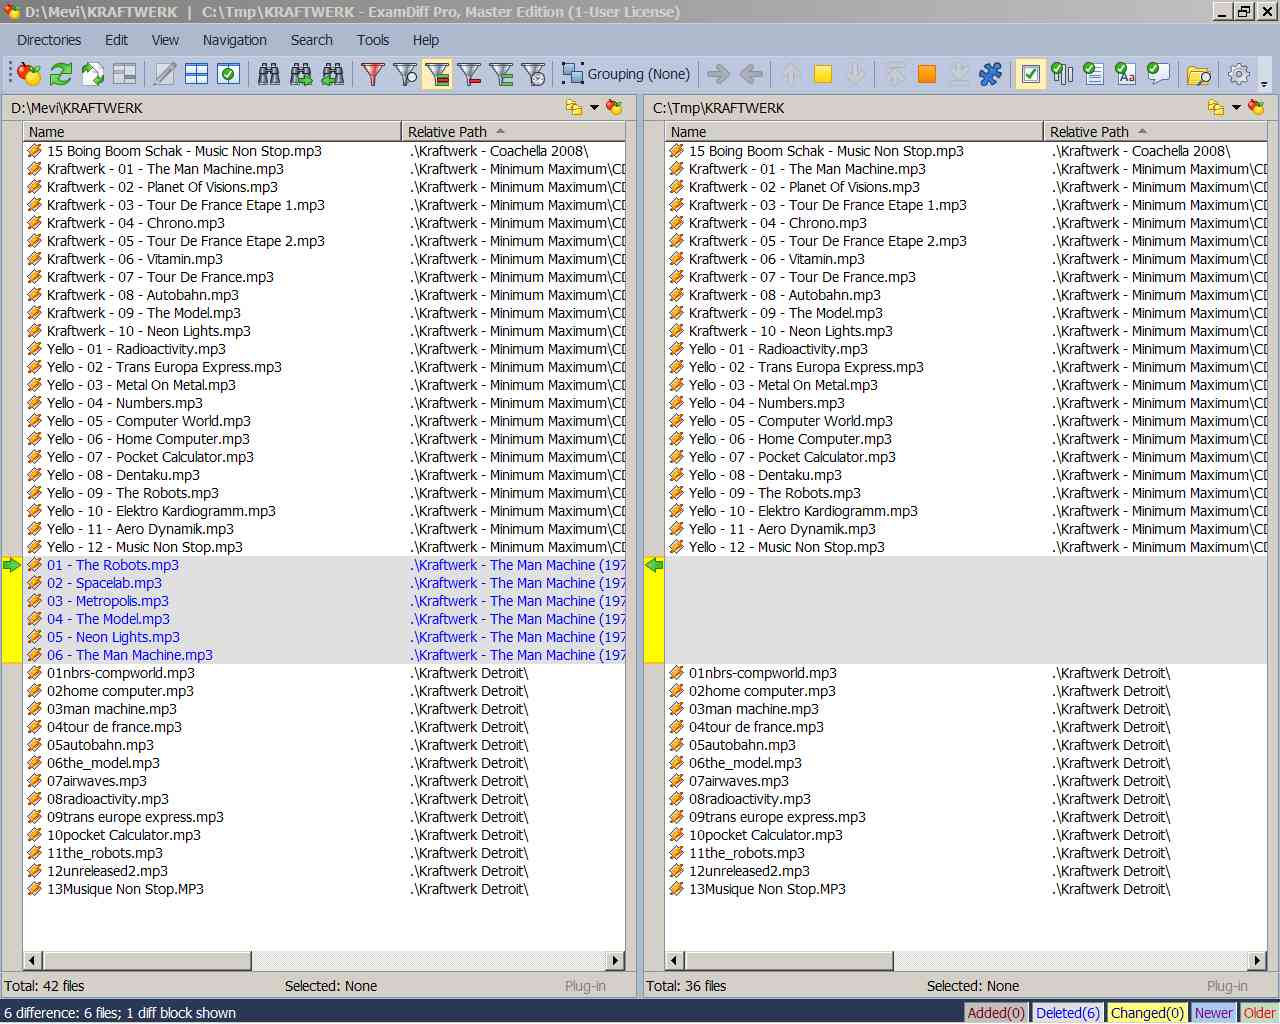This screenshot has width=1280, height=1024.
Task: Click the blue puzzle plug-in icon
Action: coord(991,74)
